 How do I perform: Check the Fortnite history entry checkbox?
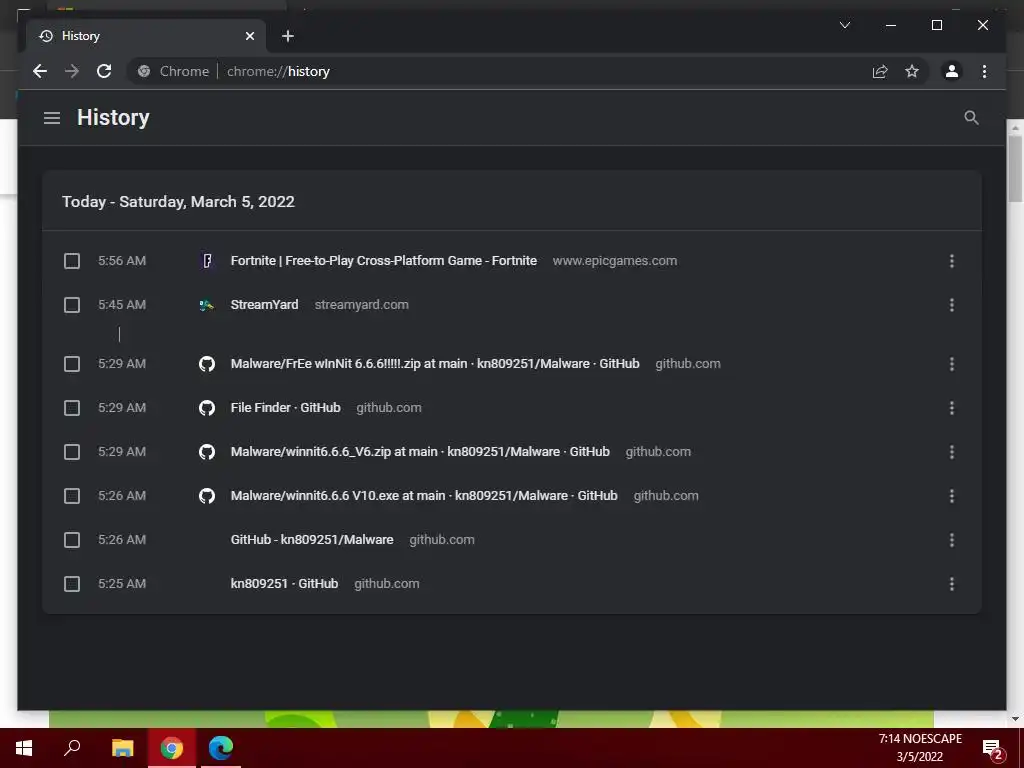pyautogui.click(x=72, y=261)
